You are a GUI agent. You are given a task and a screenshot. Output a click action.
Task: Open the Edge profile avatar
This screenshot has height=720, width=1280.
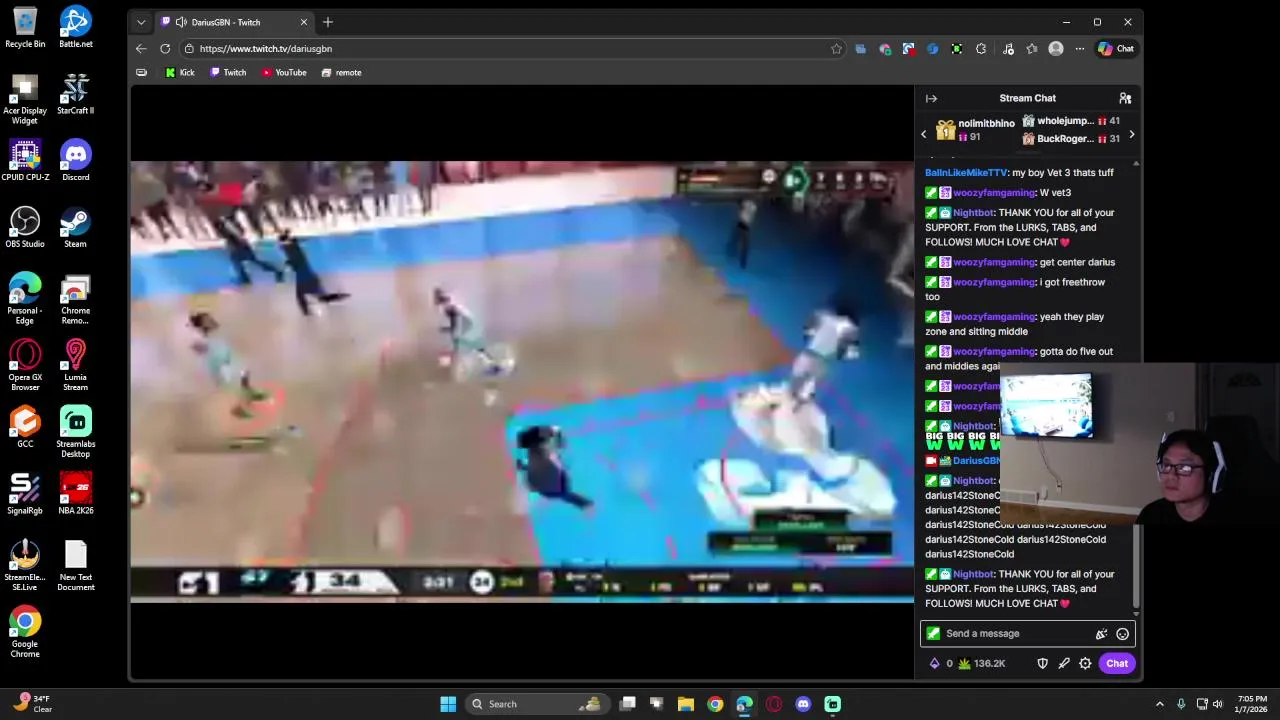1056,48
